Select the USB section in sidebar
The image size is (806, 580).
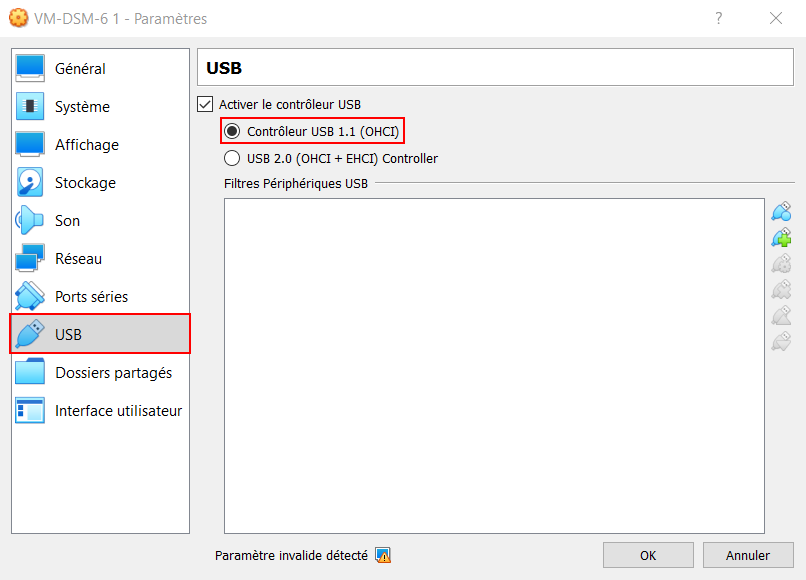[100, 335]
